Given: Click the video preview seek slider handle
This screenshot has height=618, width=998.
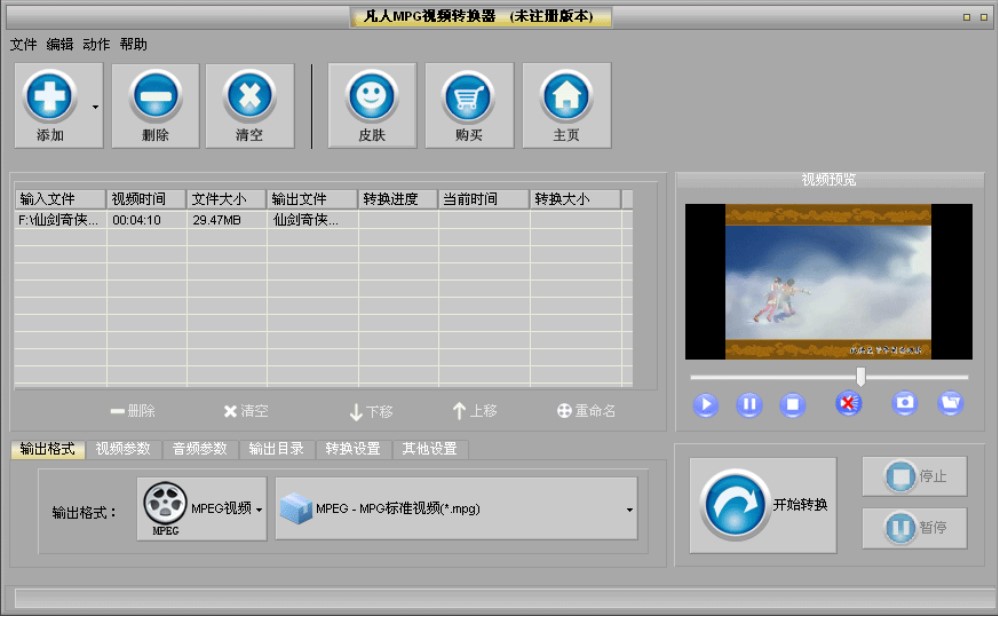Looking at the screenshot, I should pos(860,376).
